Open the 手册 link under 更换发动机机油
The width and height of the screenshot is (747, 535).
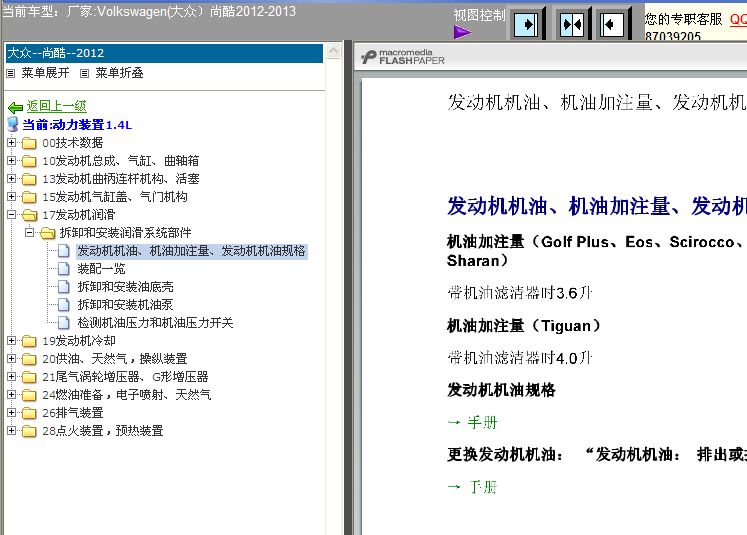coord(482,487)
